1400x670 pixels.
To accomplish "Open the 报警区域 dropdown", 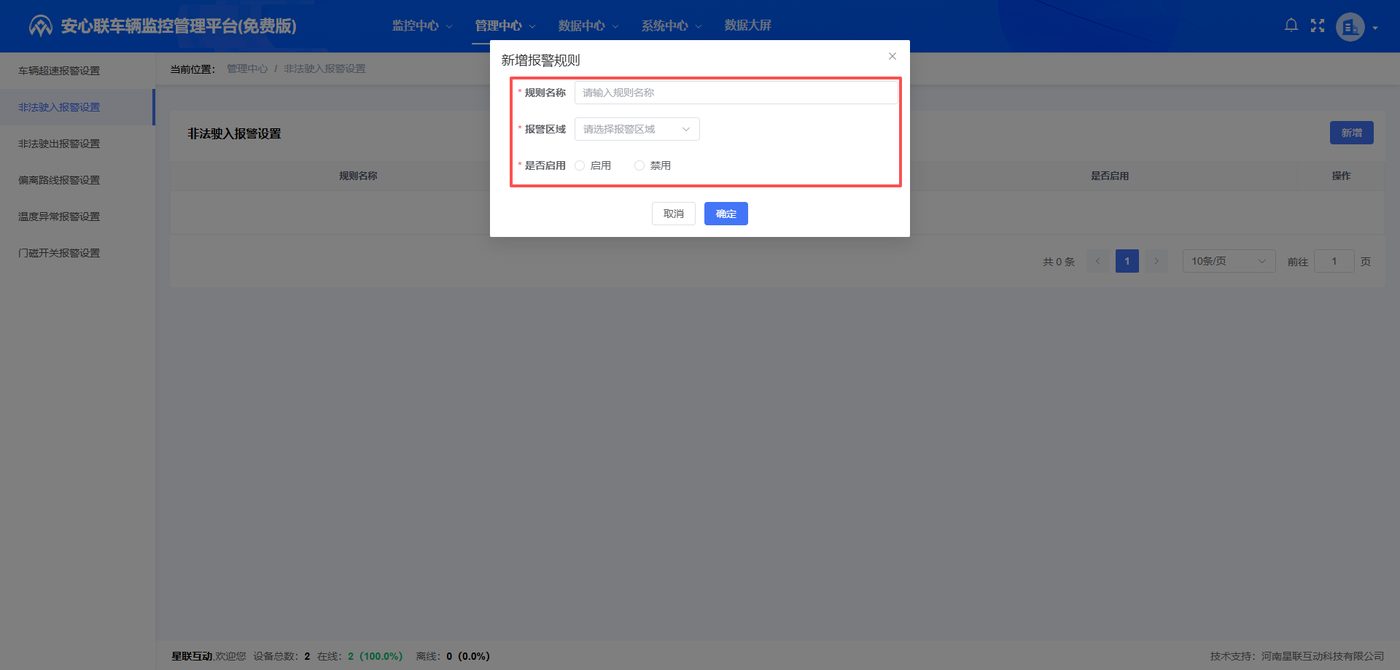I will 637,129.
